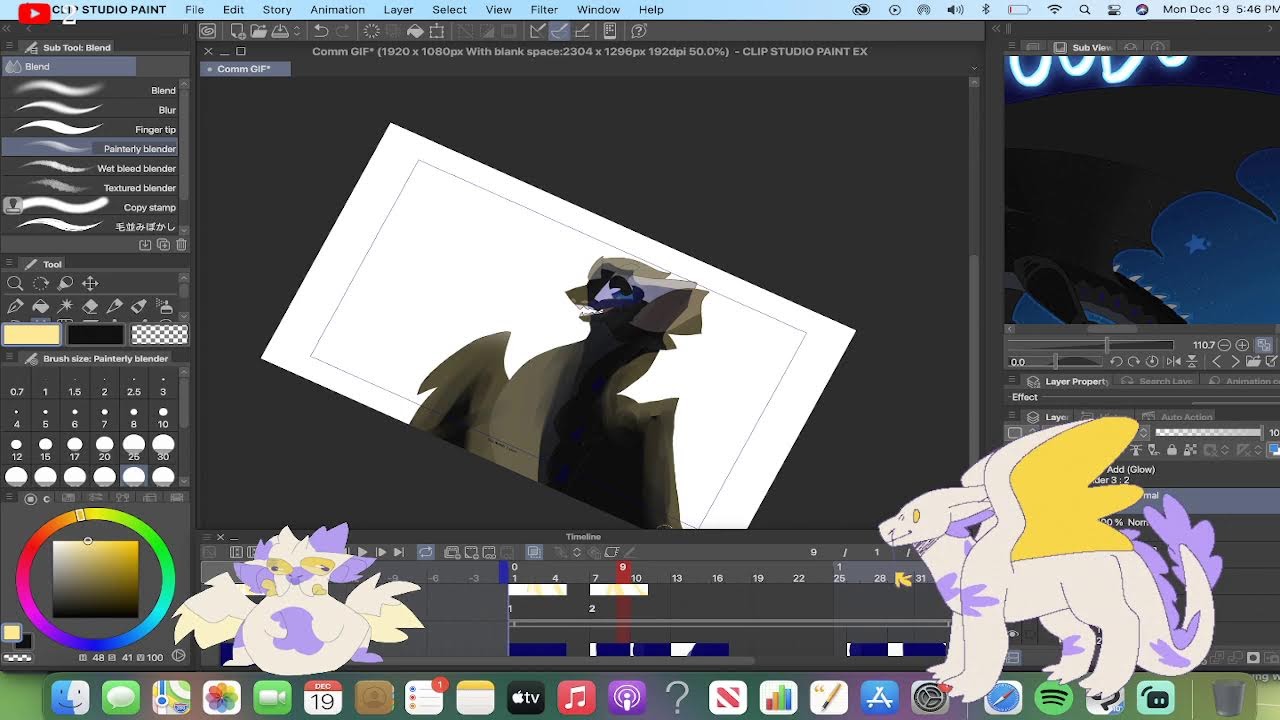Open the canvas tab list chevron
The image size is (1280, 720).
click(x=975, y=68)
